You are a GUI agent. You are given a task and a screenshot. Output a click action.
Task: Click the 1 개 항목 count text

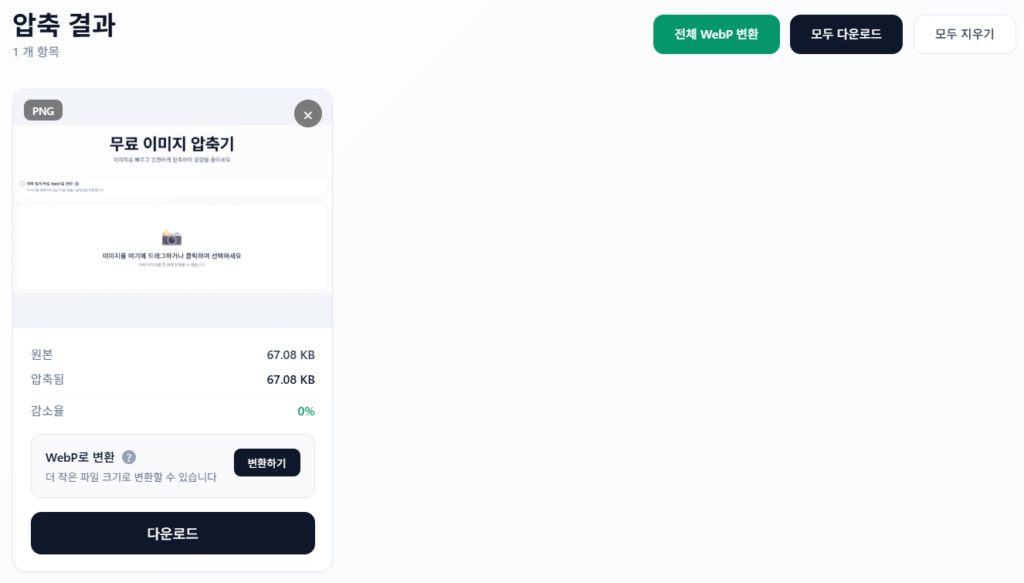(36, 52)
